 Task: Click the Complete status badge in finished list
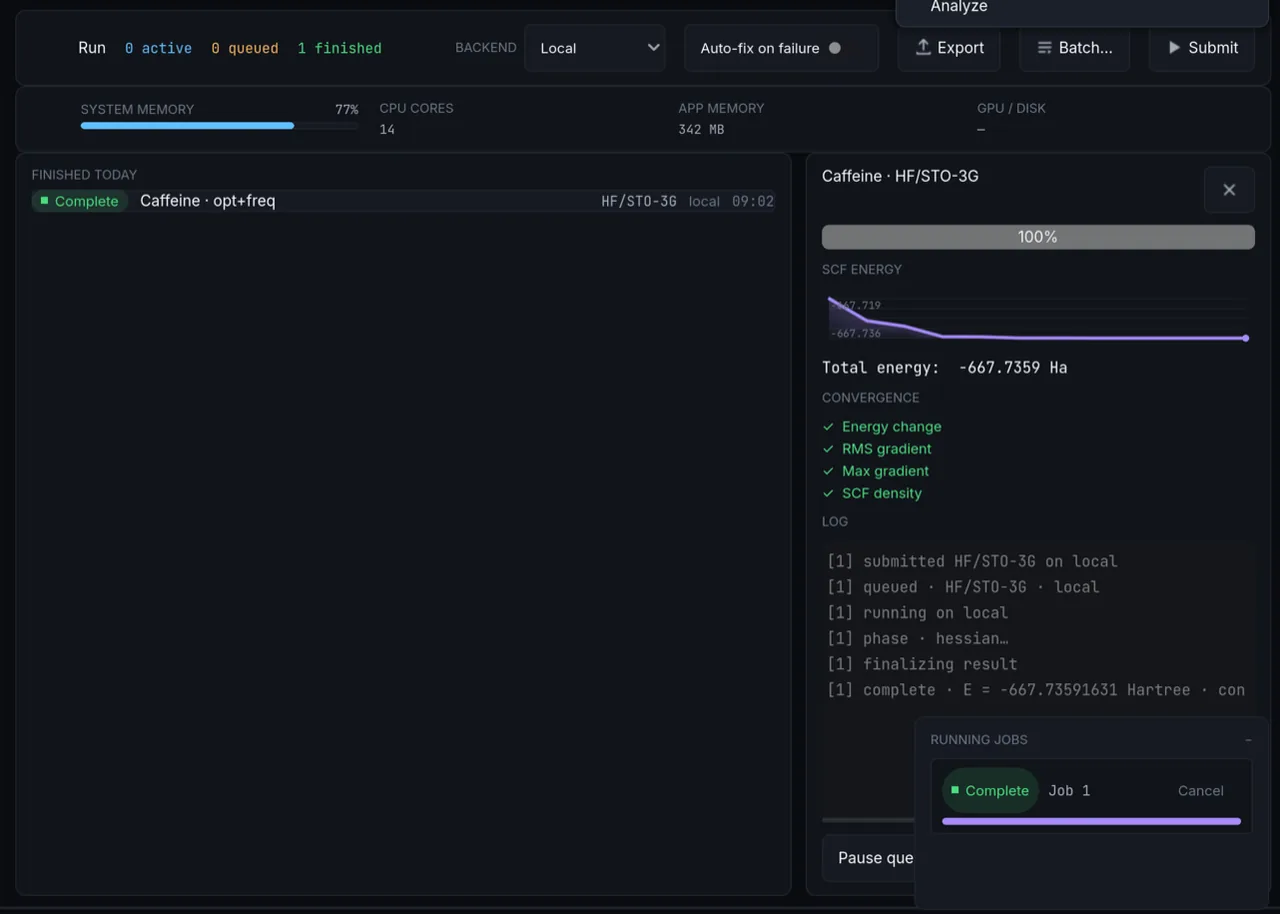(x=79, y=201)
